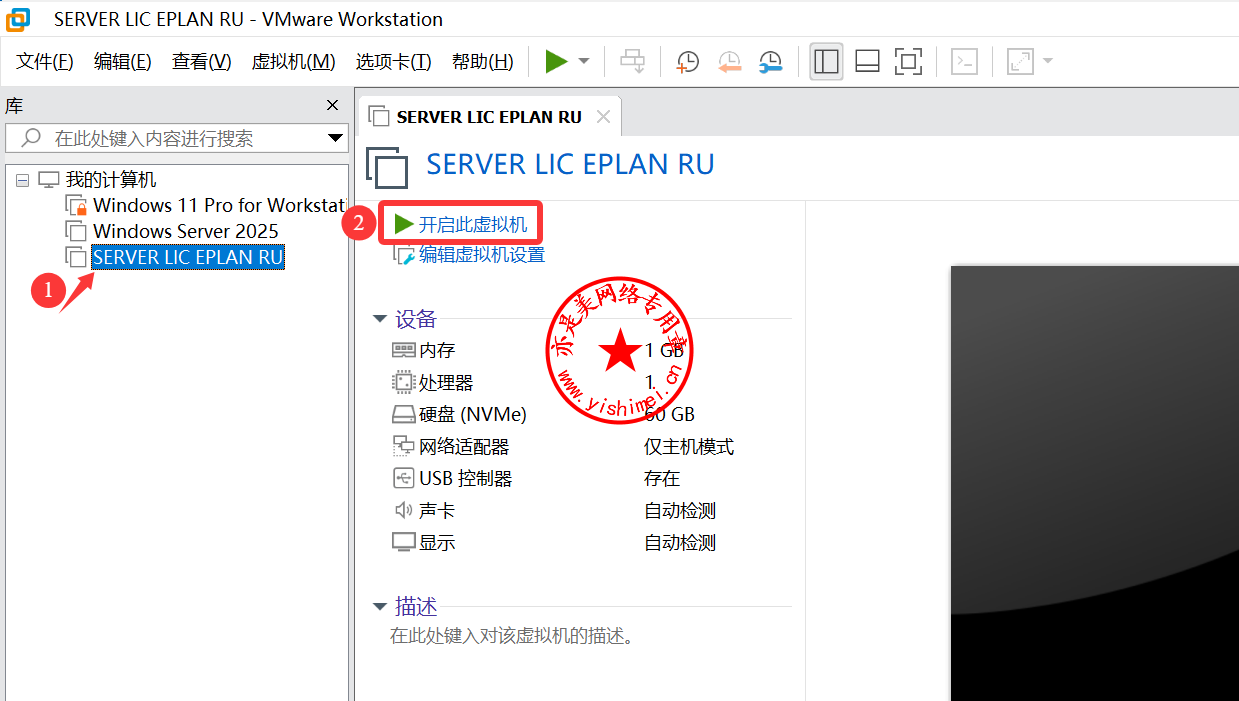Select Windows Server 2025 in library

click(x=185, y=231)
